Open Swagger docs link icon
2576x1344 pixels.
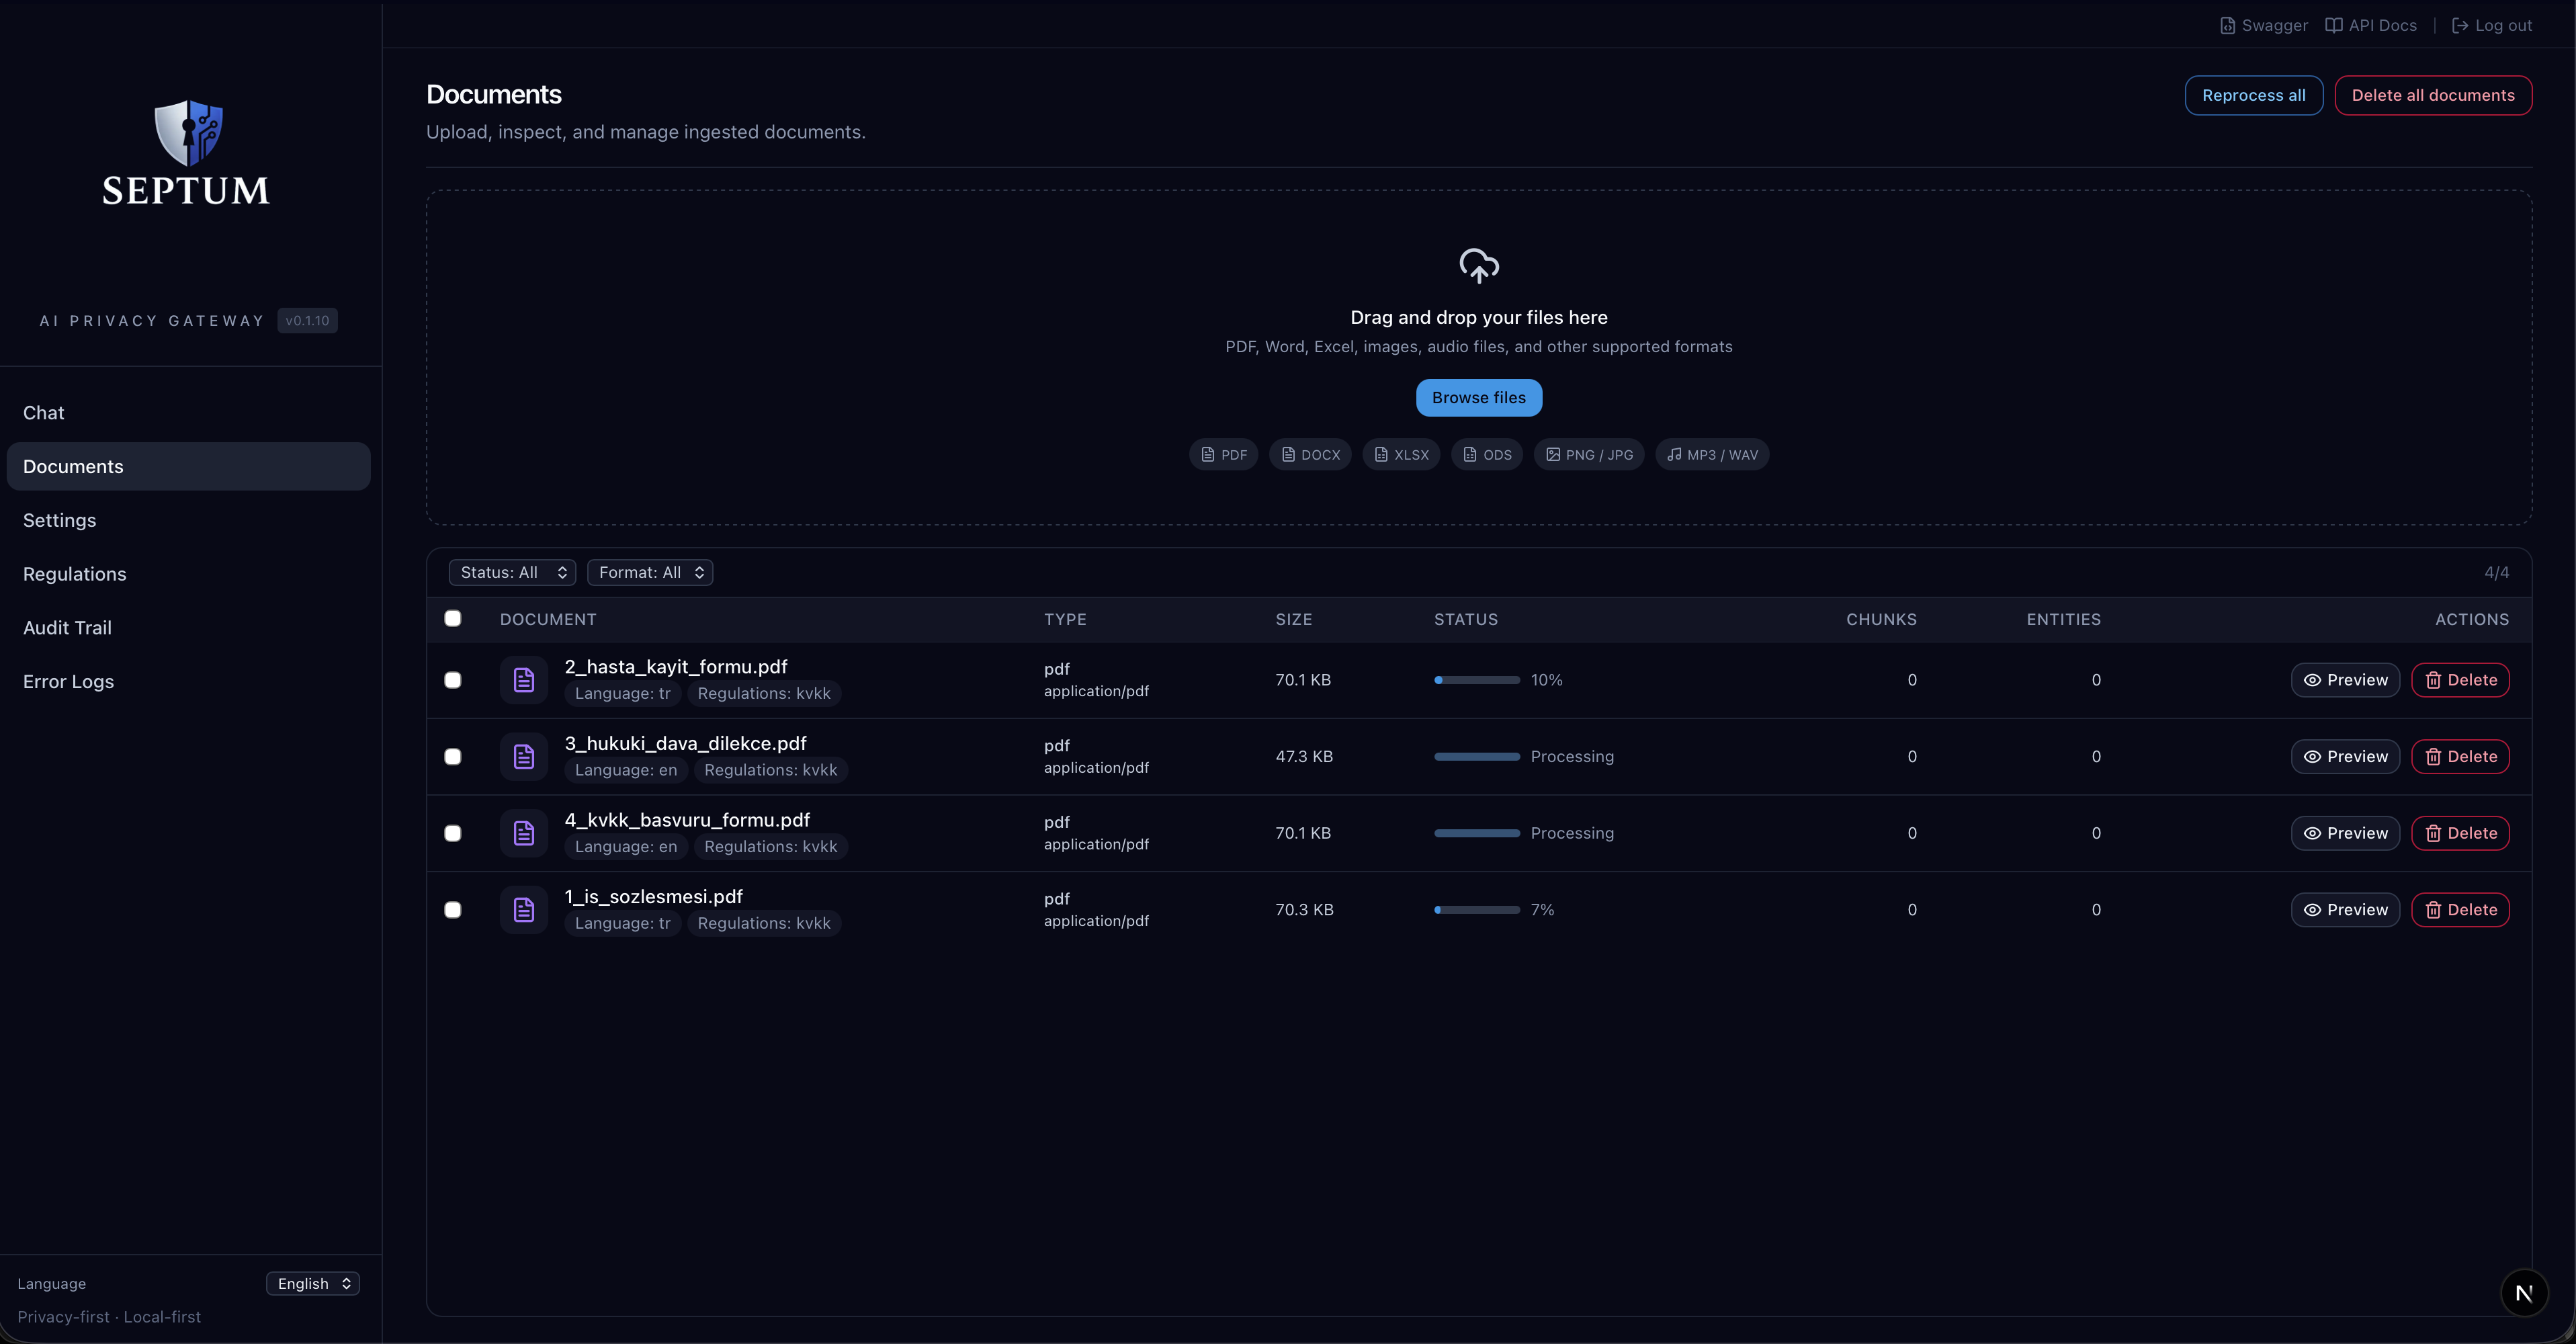[x=2227, y=26]
